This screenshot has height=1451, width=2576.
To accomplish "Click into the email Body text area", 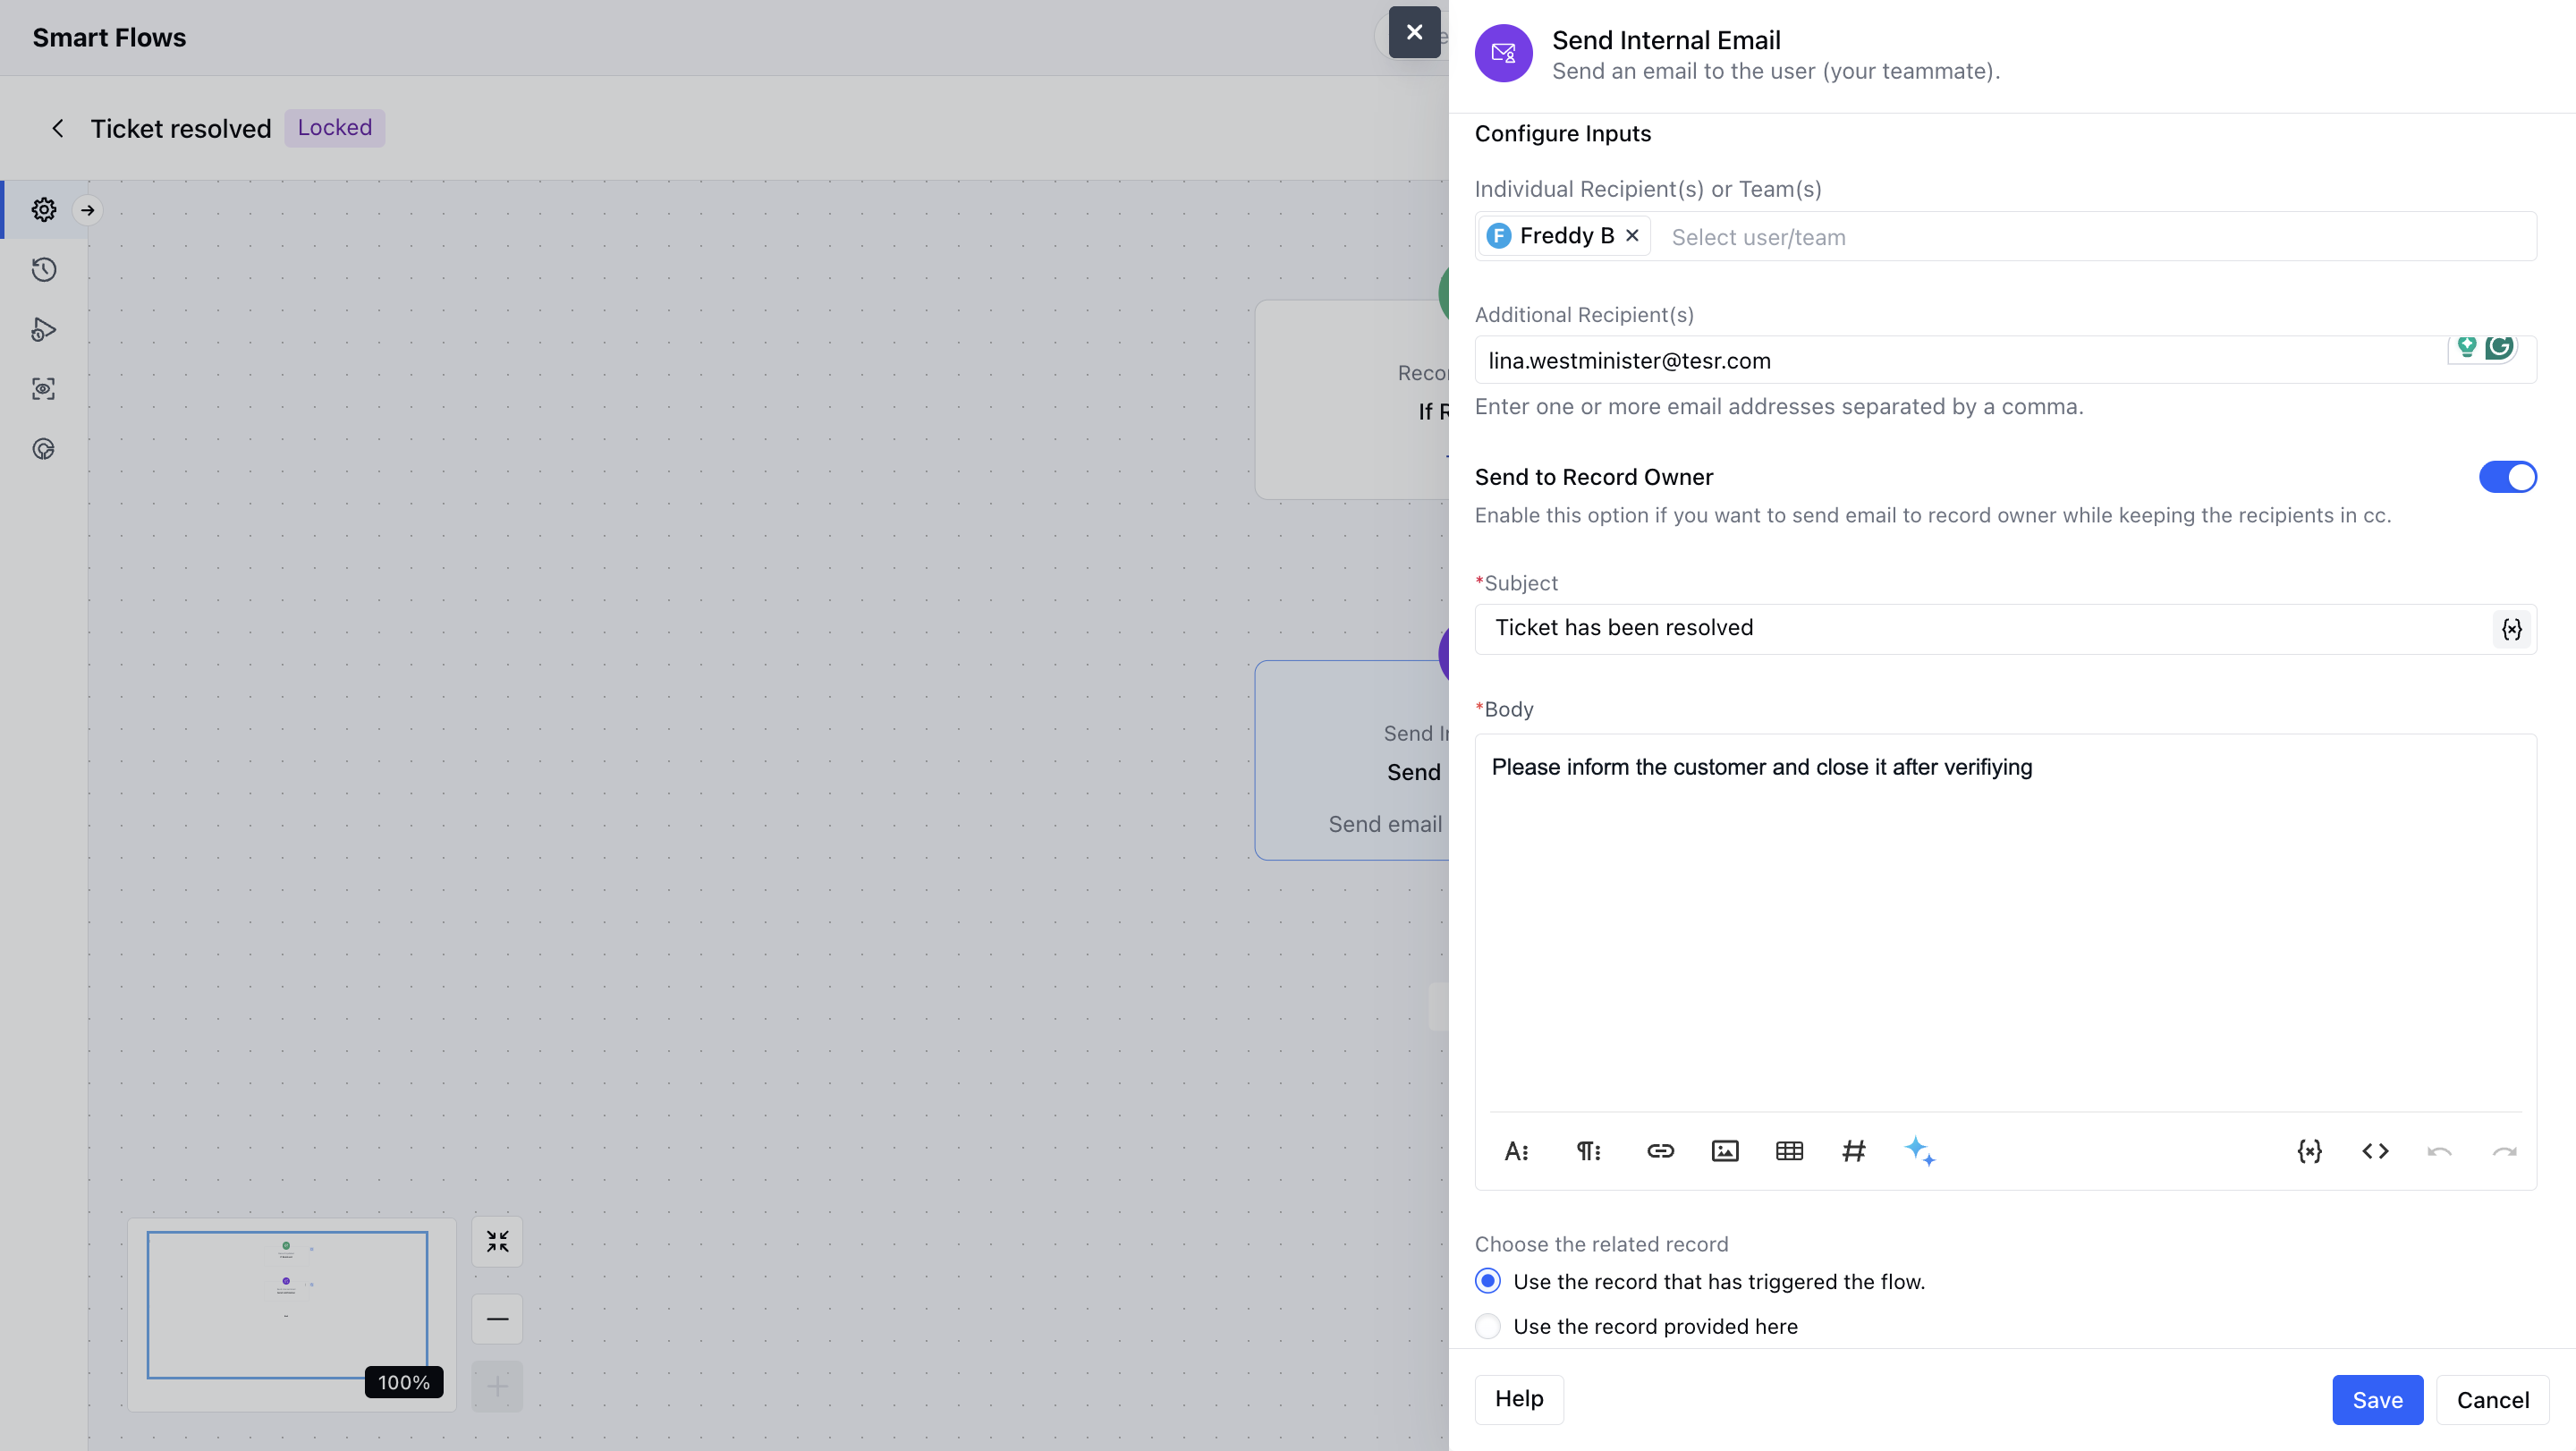I will pyautogui.click(x=2005, y=922).
